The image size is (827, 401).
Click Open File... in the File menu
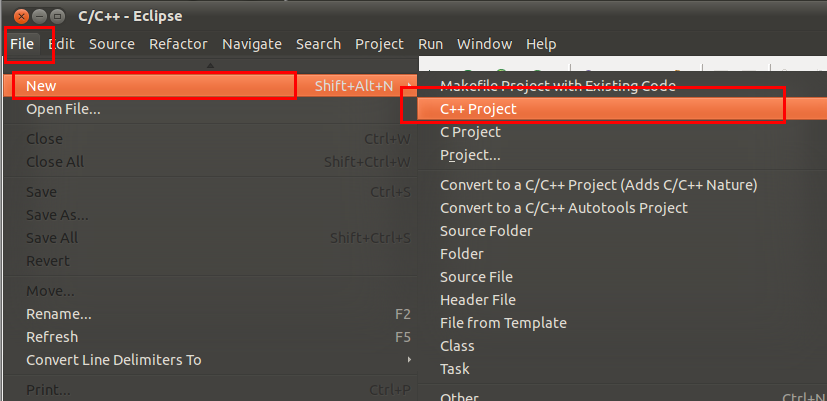coord(63,109)
